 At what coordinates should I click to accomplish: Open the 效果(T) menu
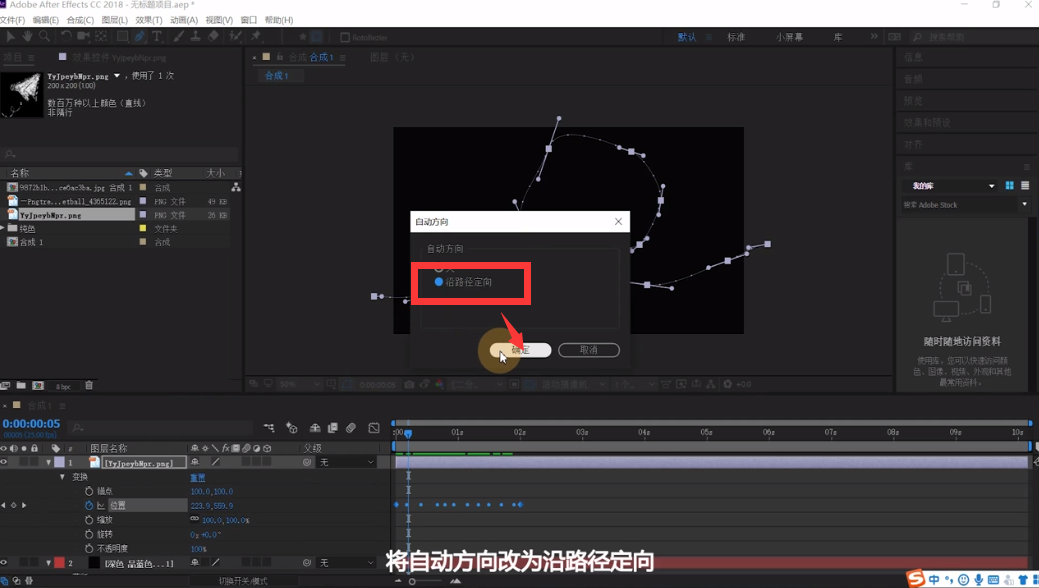(x=148, y=20)
